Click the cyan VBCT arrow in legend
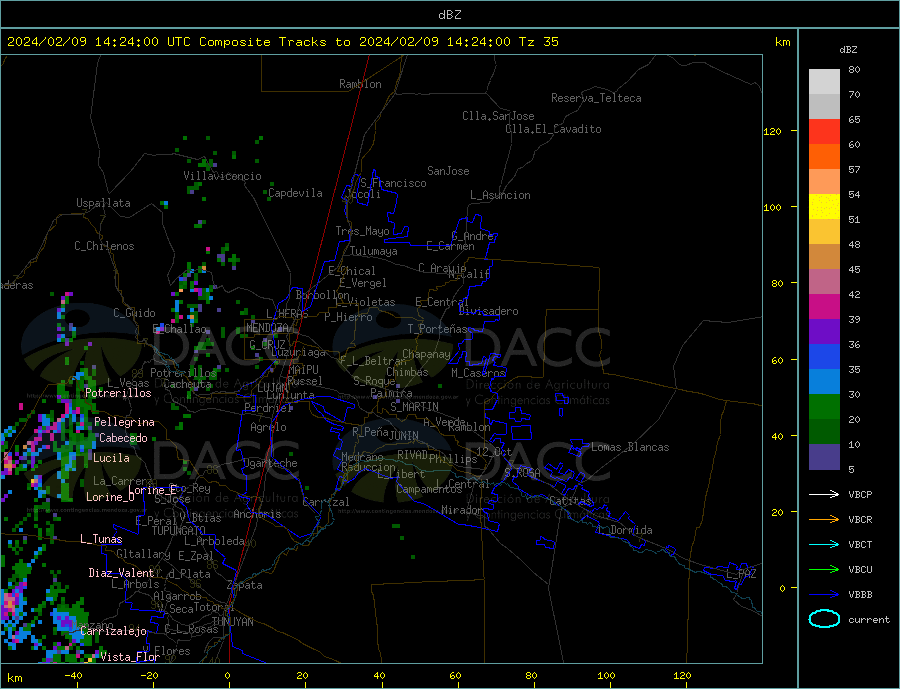900x689 pixels. 824,544
